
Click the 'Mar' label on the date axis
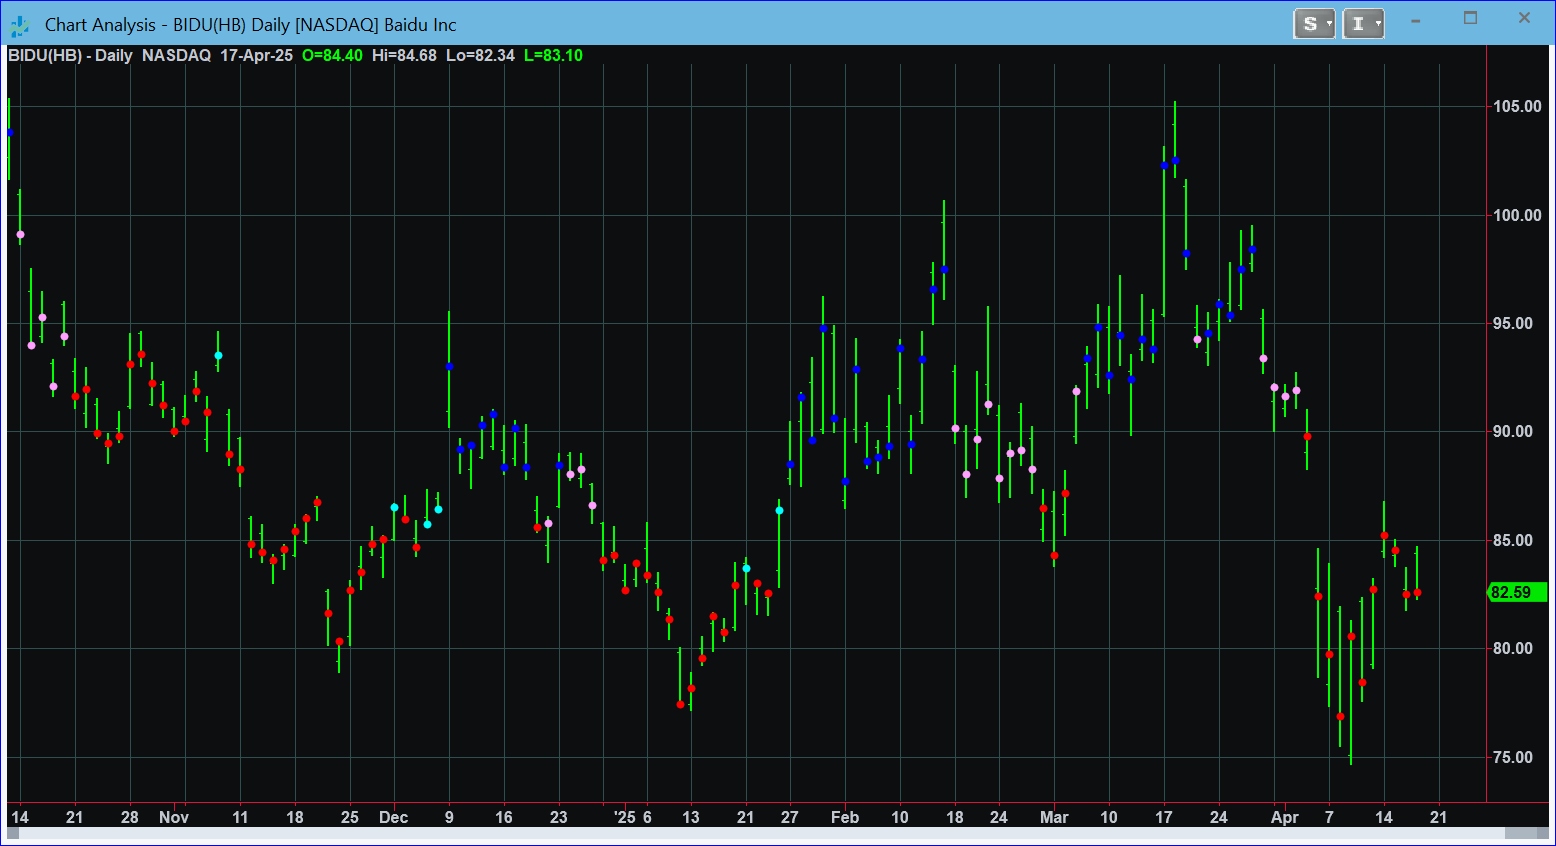click(x=1054, y=817)
